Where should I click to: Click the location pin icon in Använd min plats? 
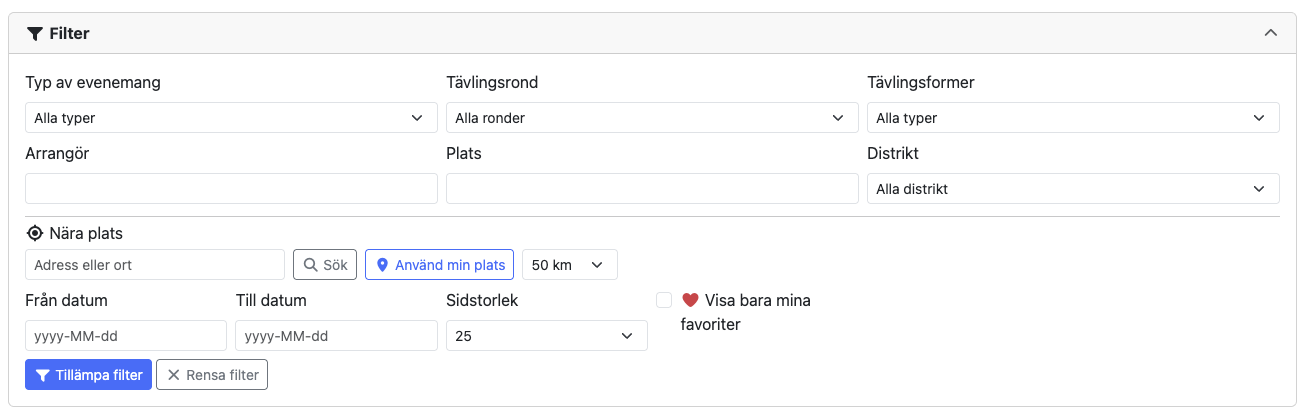(x=382, y=265)
